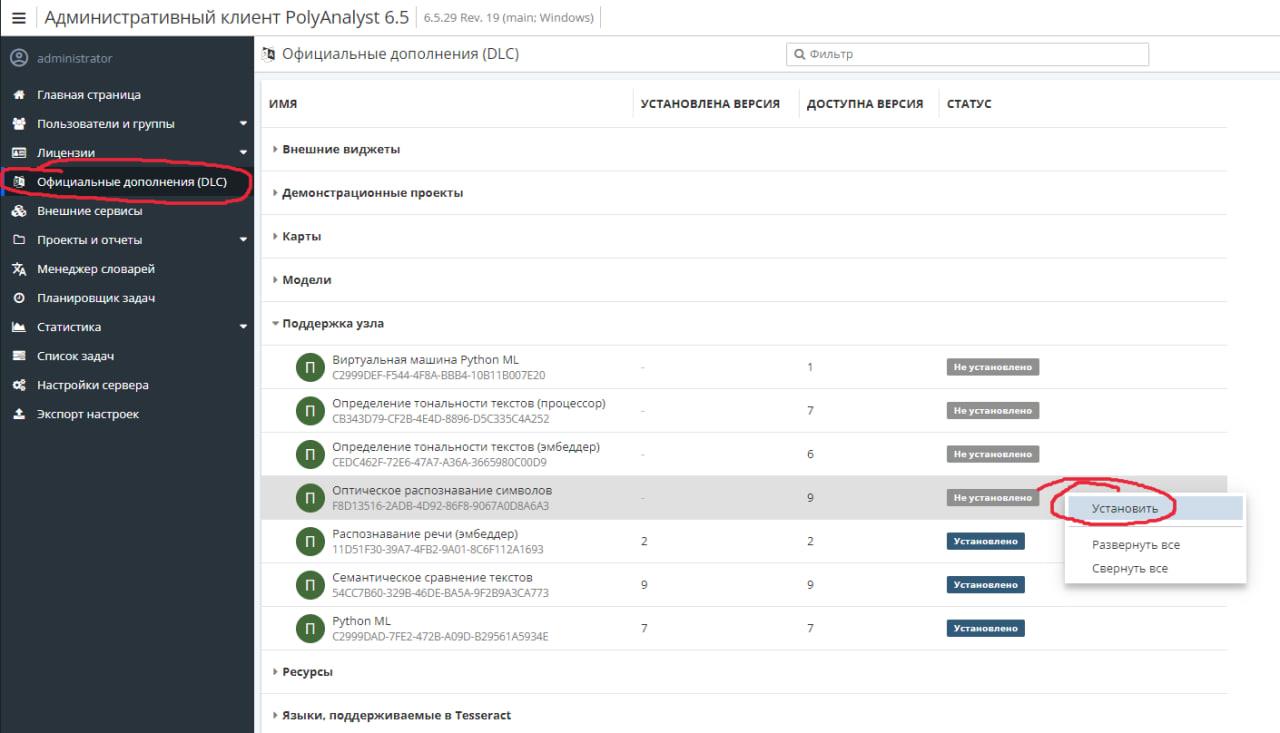Open Список задач in sidebar
The width and height of the screenshot is (1280, 733).
[x=75, y=356]
